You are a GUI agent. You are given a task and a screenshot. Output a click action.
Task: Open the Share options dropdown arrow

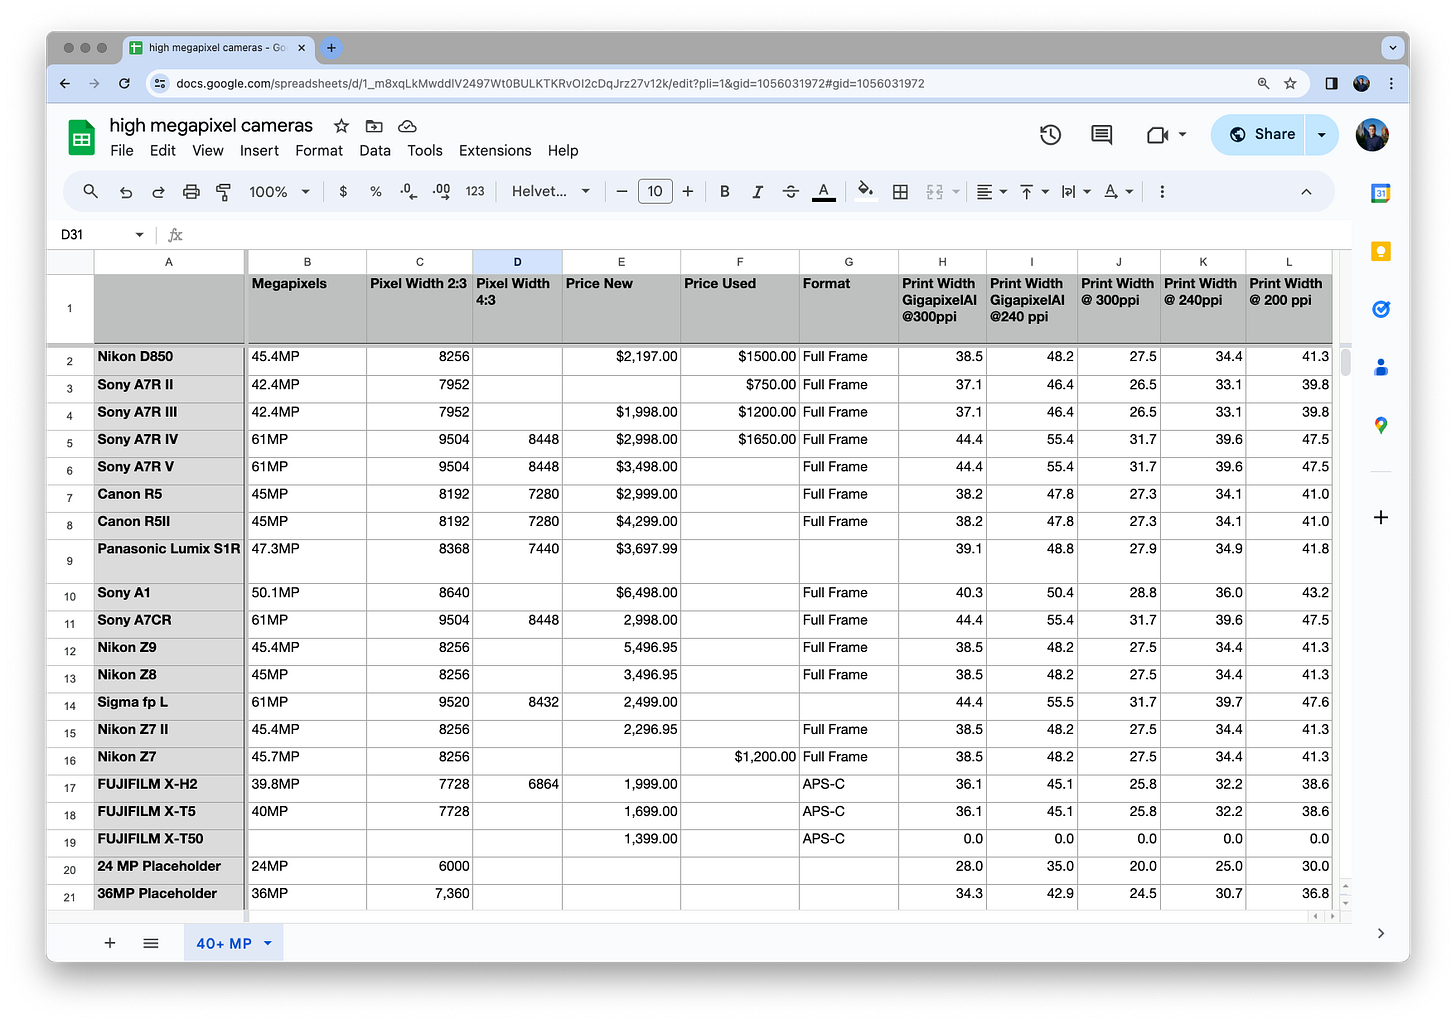click(x=1322, y=134)
